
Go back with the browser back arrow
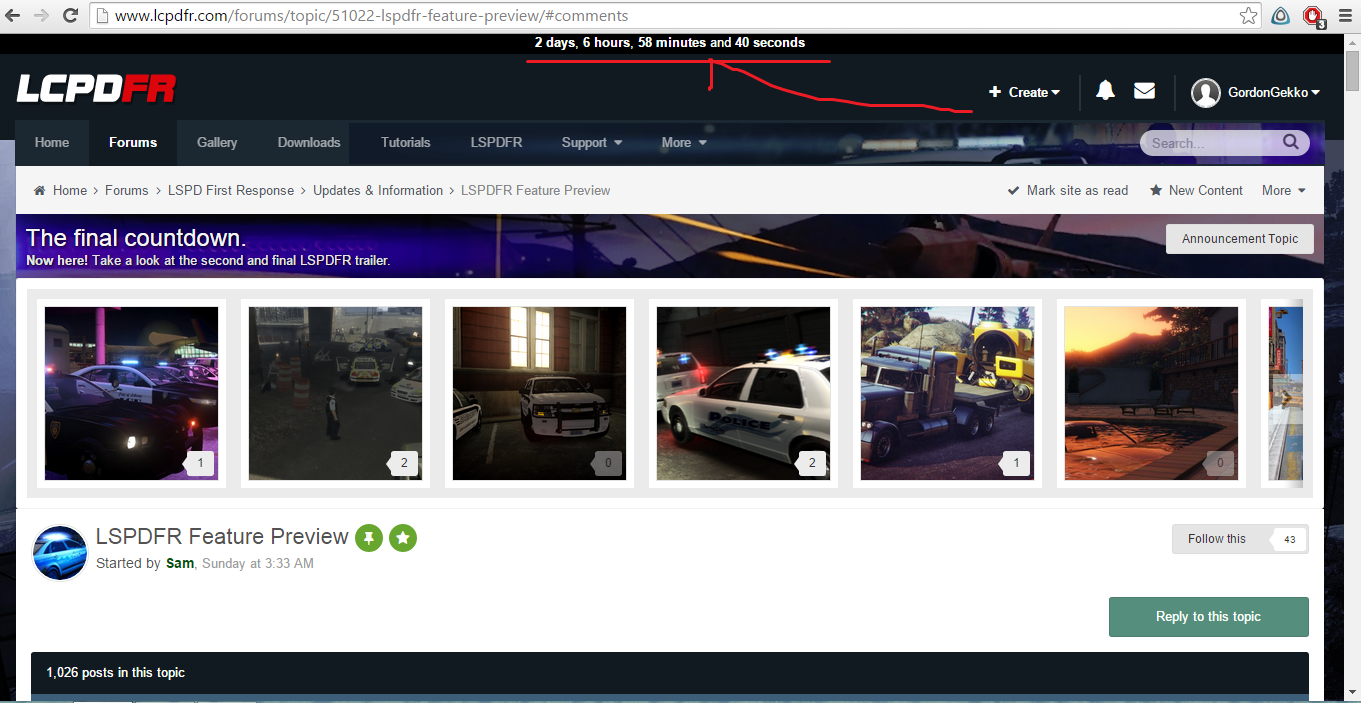[14, 16]
